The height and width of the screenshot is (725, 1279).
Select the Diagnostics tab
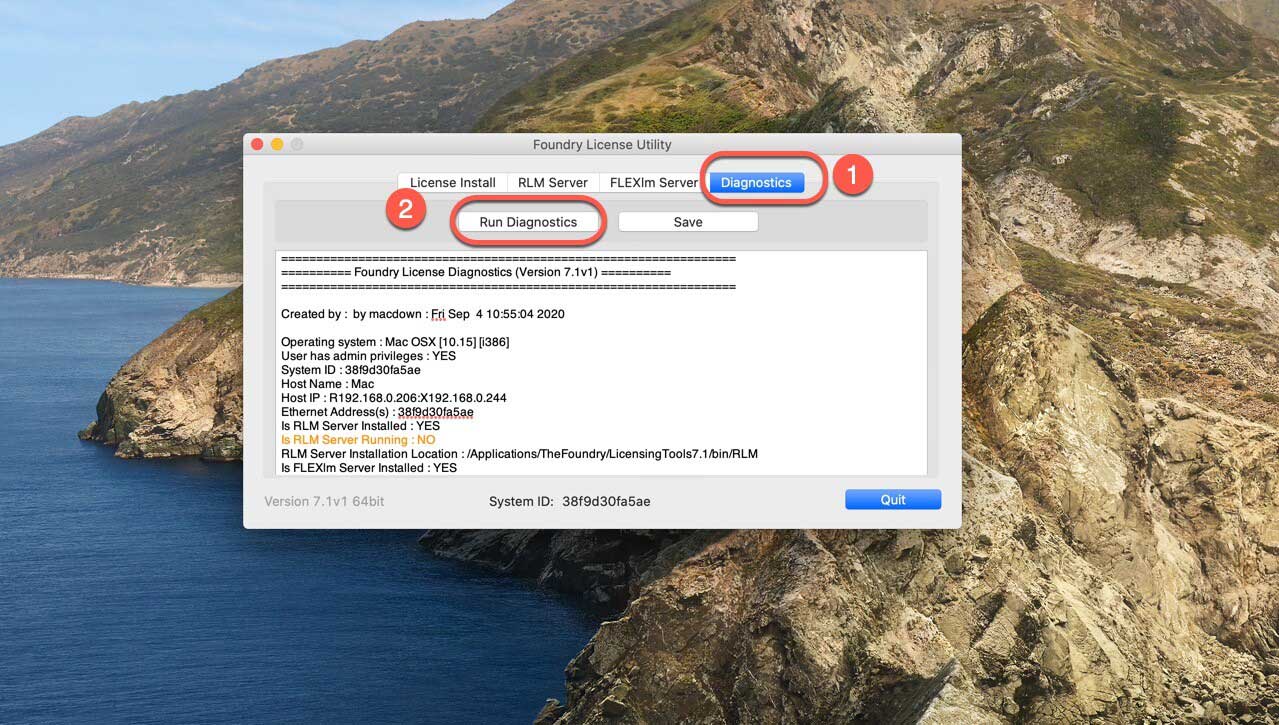(756, 182)
